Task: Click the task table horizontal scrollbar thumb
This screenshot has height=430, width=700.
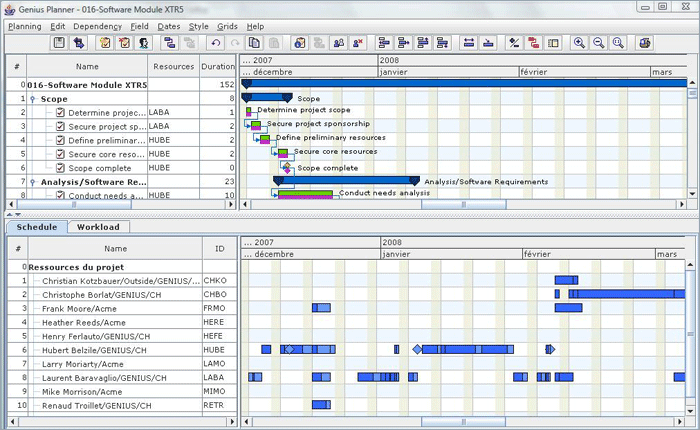Action: point(74,205)
